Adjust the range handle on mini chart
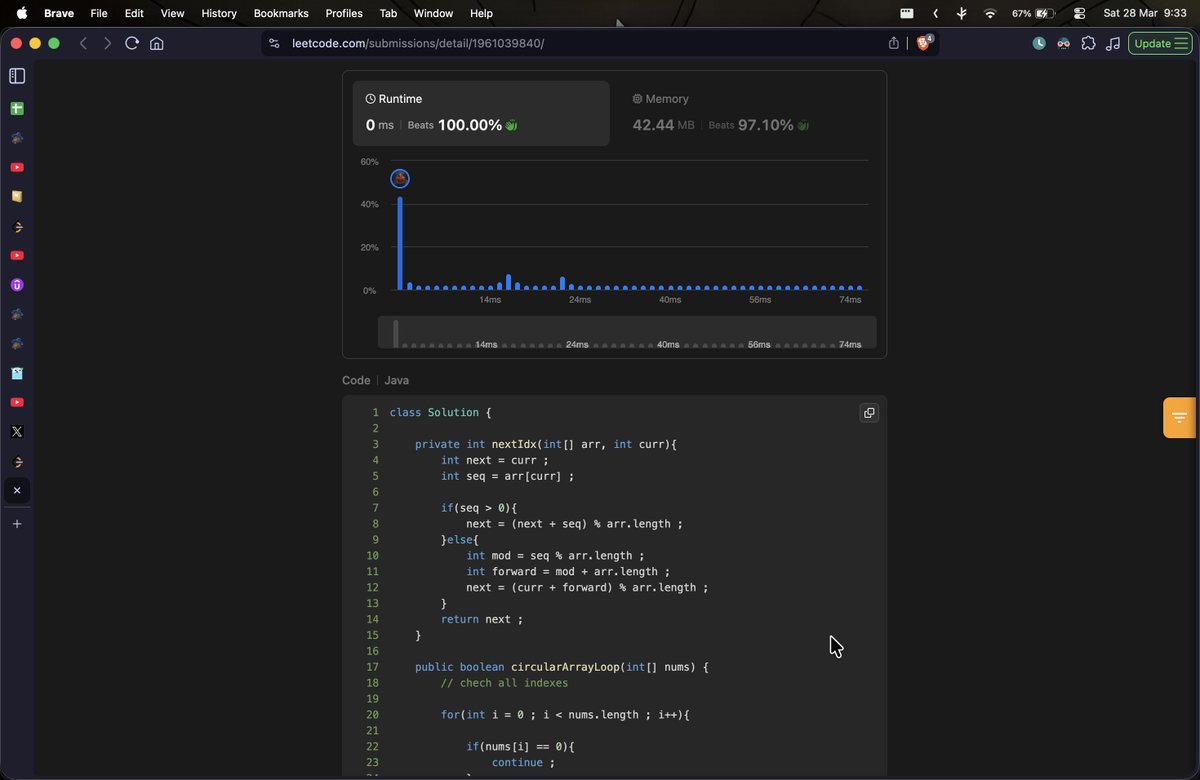The width and height of the screenshot is (1200, 780). point(396,333)
